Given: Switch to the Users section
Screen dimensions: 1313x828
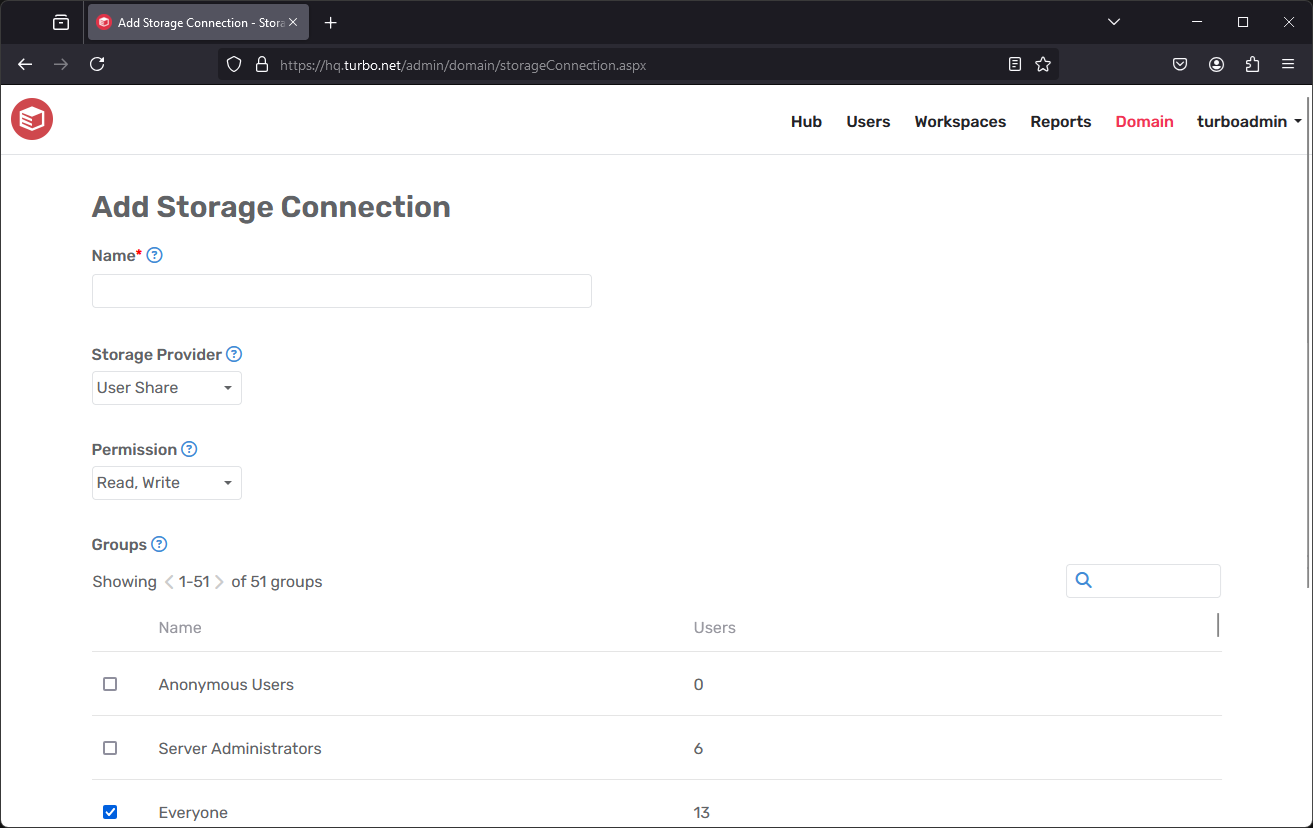Looking at the screenshot, I should pyautogui.click(x=867, y=121).
